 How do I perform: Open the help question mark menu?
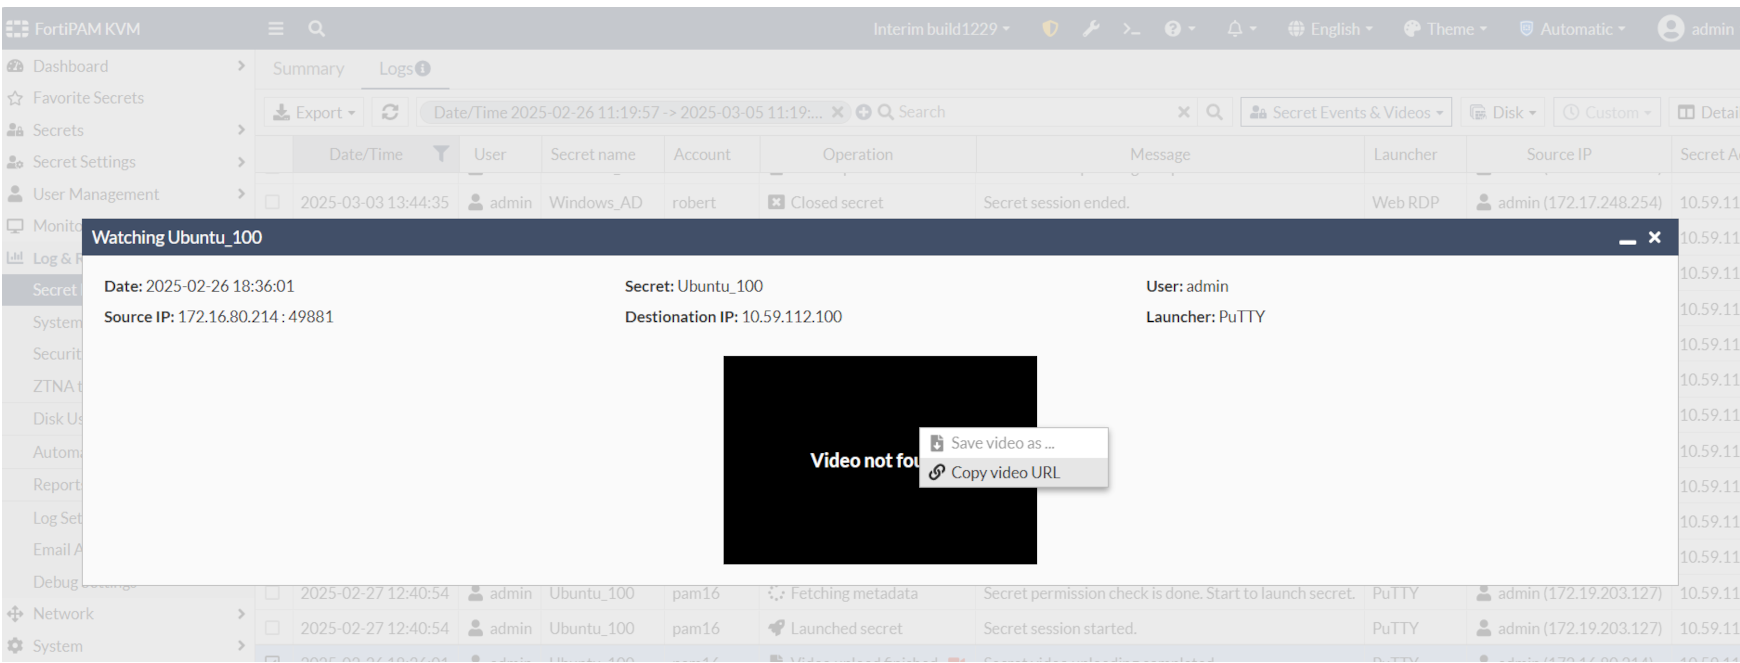click(1179, 29)
